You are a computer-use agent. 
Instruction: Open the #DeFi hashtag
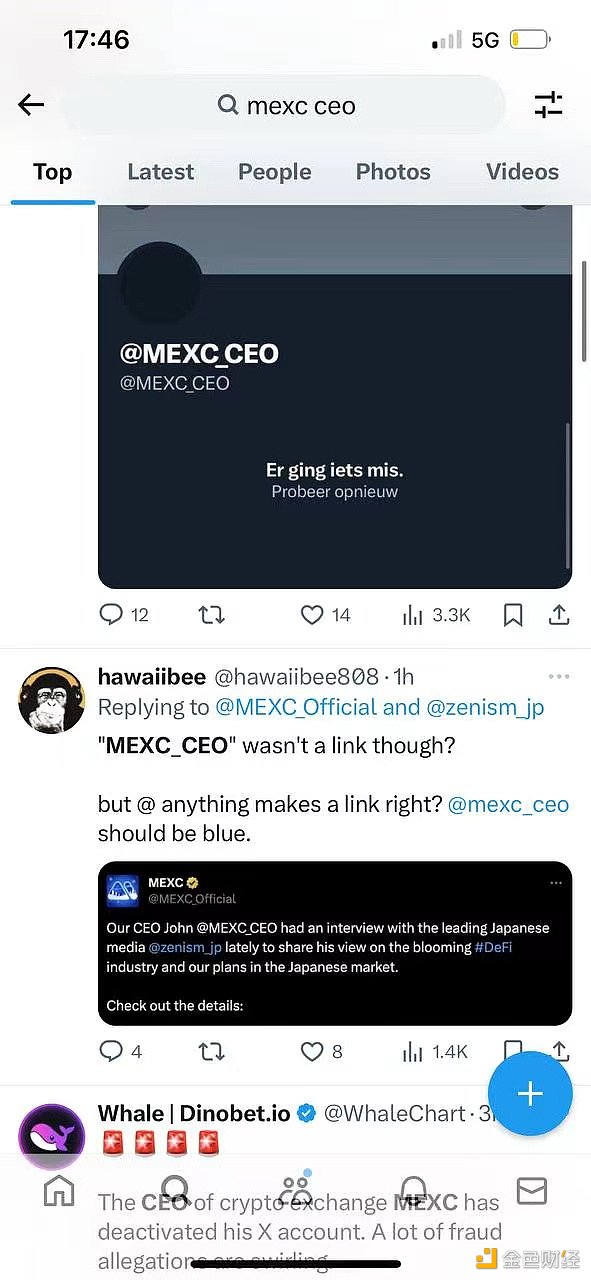click(493, 947)
